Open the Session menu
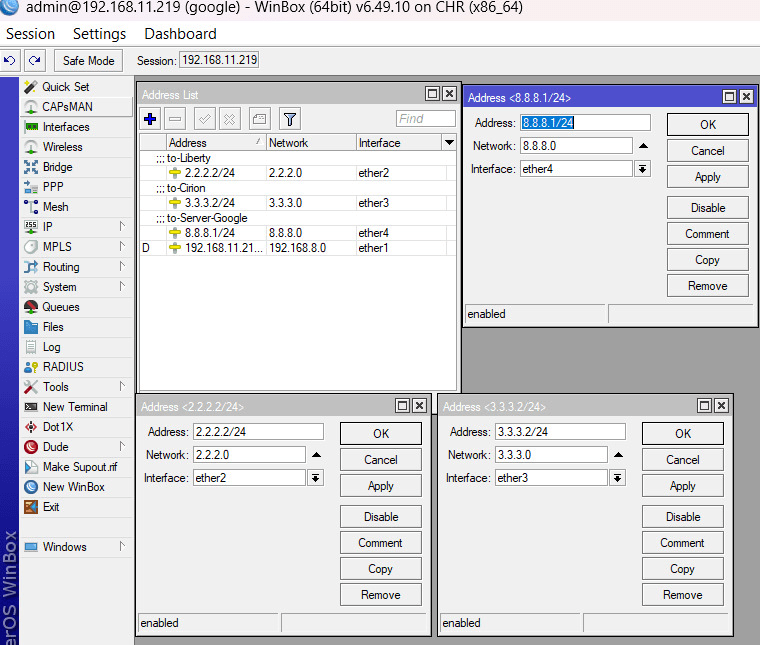 pyautogui.click(x=30, y=34)
